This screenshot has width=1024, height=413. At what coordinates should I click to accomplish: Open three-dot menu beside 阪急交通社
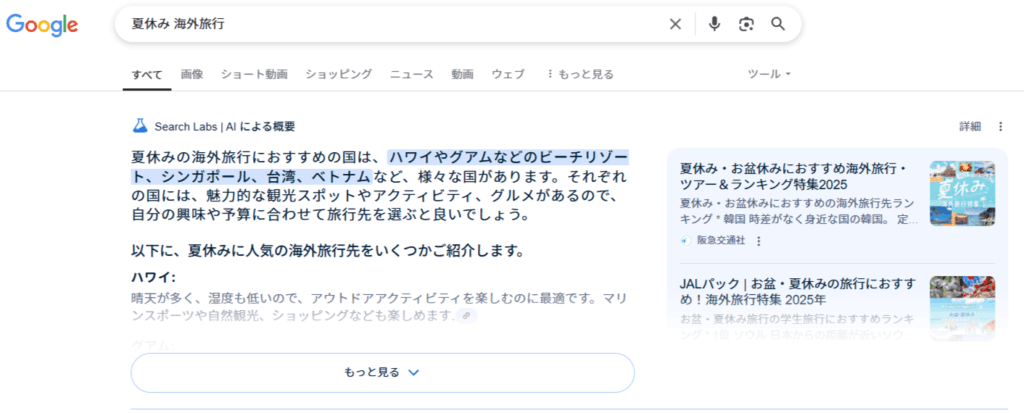[758, 240]
